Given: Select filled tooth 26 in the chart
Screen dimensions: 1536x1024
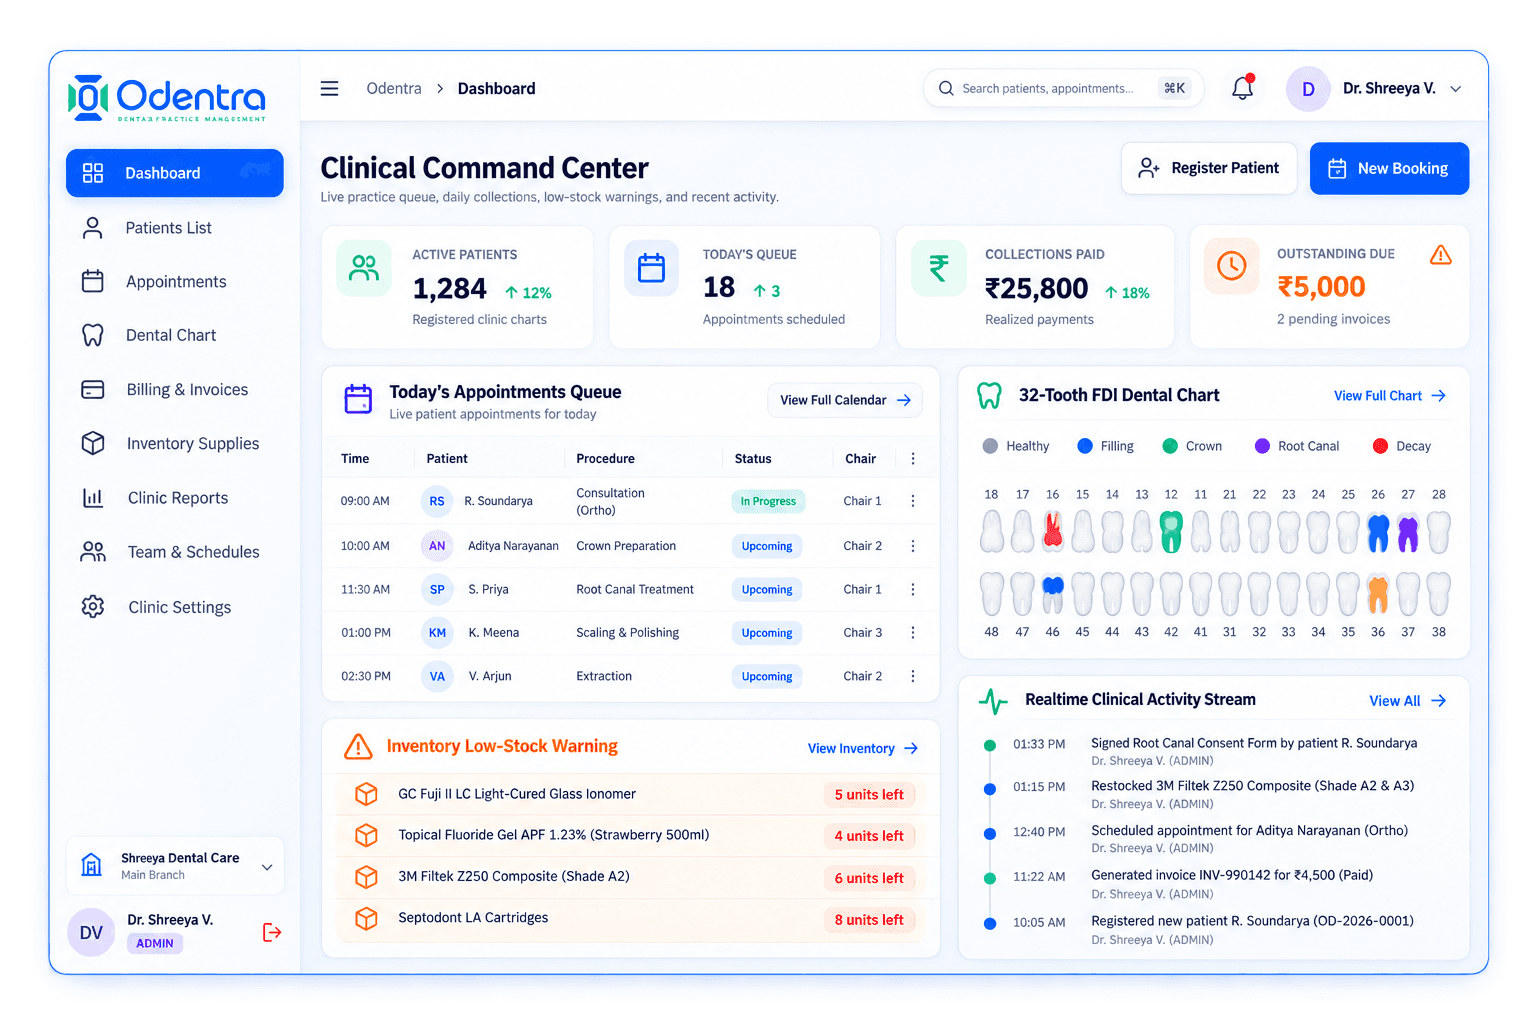Looking at the screenshot, I should tap(1378, 532).
